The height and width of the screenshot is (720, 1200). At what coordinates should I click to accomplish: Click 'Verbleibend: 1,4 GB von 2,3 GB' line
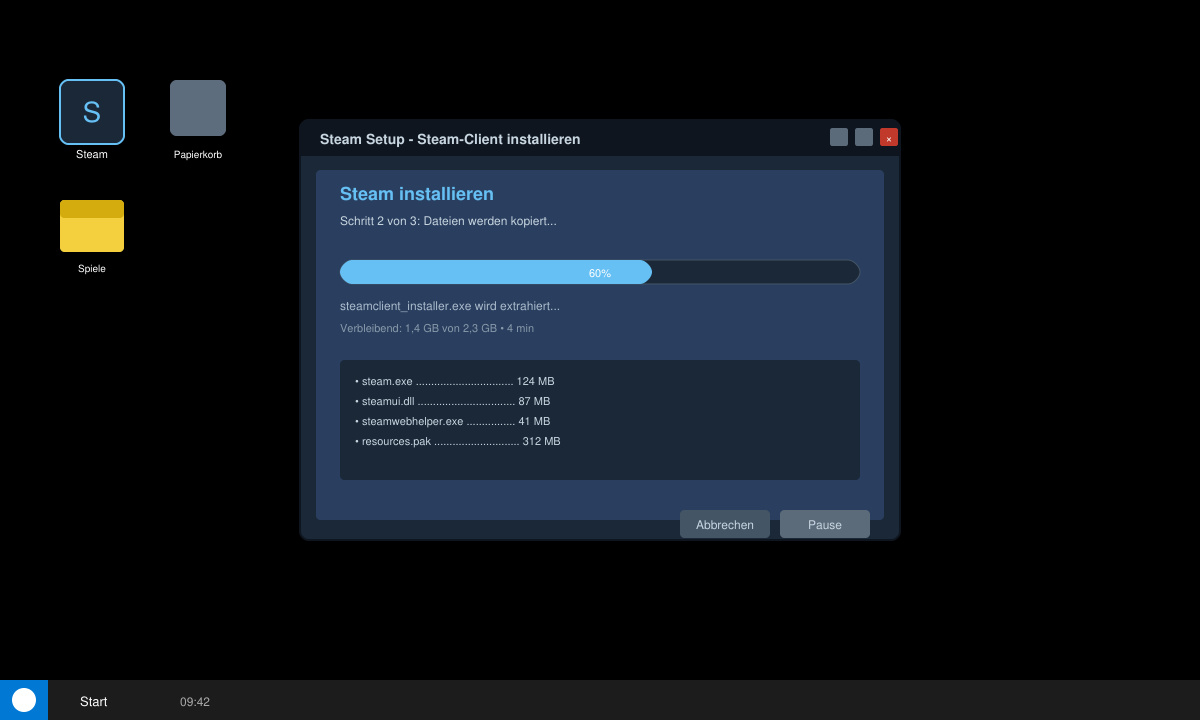point(437,328)
